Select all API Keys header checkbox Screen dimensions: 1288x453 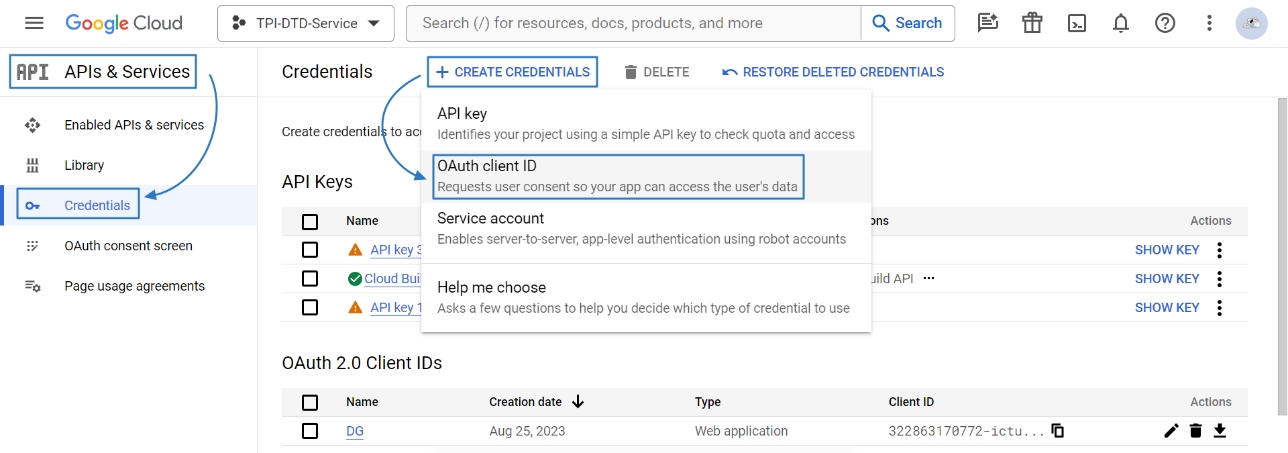point(310,221)
